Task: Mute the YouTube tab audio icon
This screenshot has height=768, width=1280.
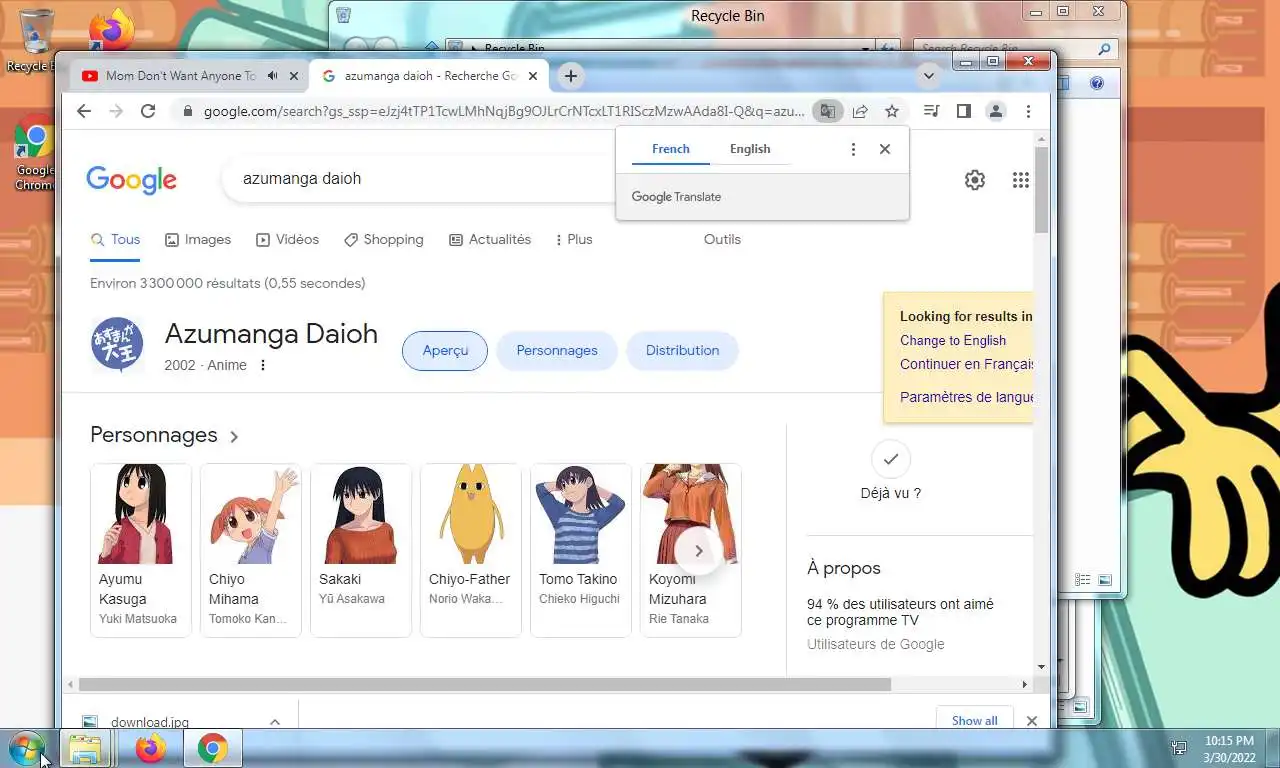Action: click(272, 76)
